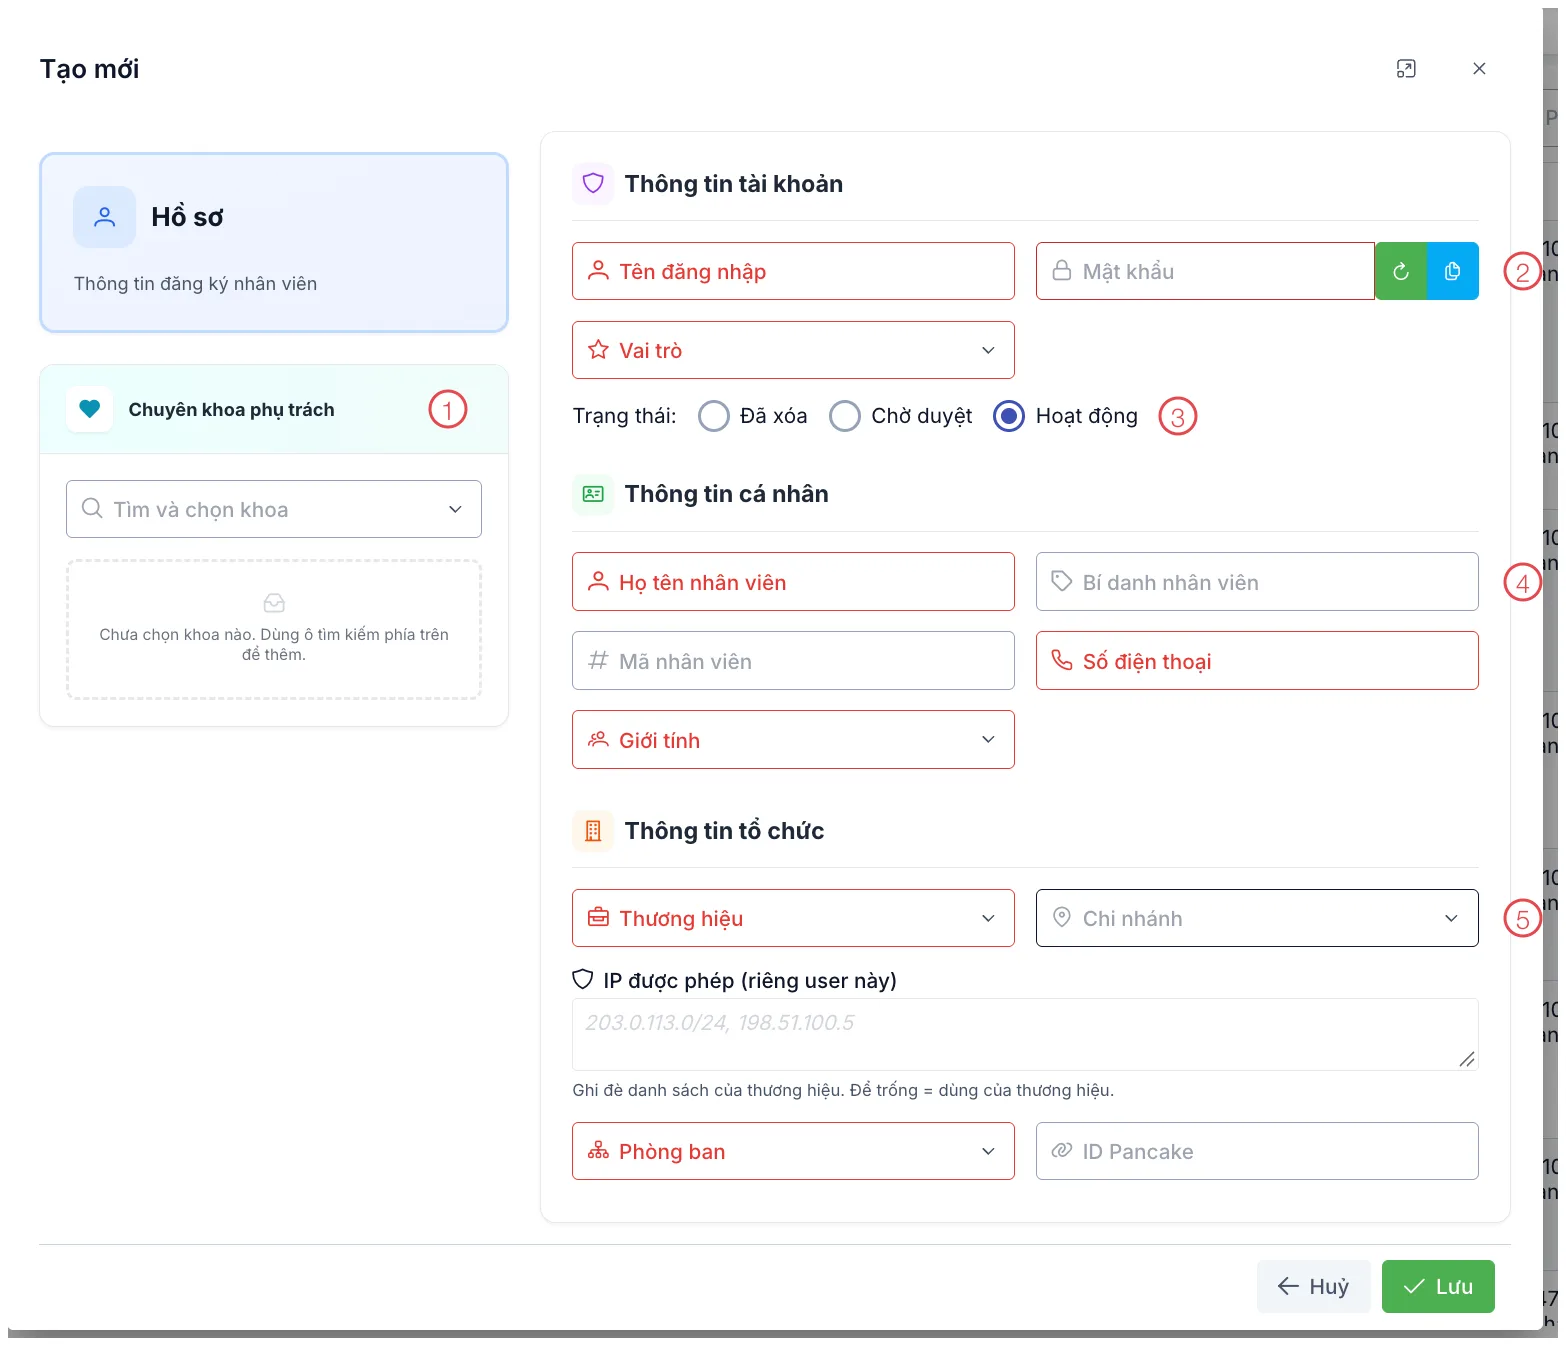This screenshot has height=1346, width=1566.
Task: Open the Giới tính dropdown
Action: click(793, 740)
